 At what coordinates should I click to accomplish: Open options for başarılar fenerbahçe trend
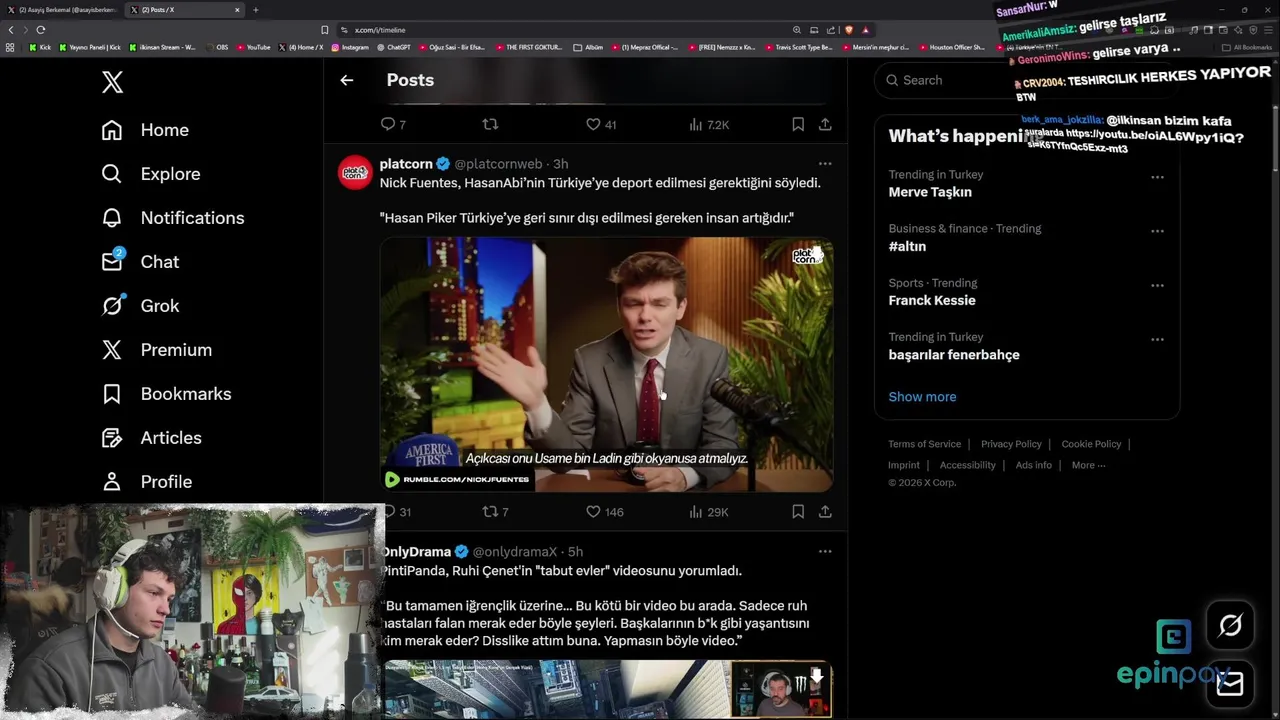pos(1157,339)
